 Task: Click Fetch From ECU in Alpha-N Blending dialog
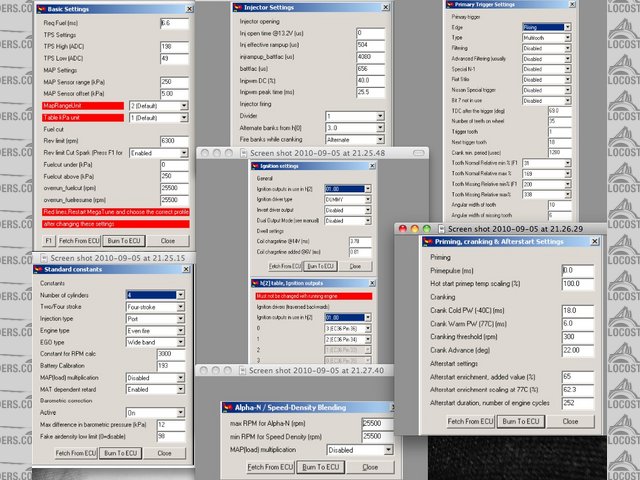[x=270, y=467]
